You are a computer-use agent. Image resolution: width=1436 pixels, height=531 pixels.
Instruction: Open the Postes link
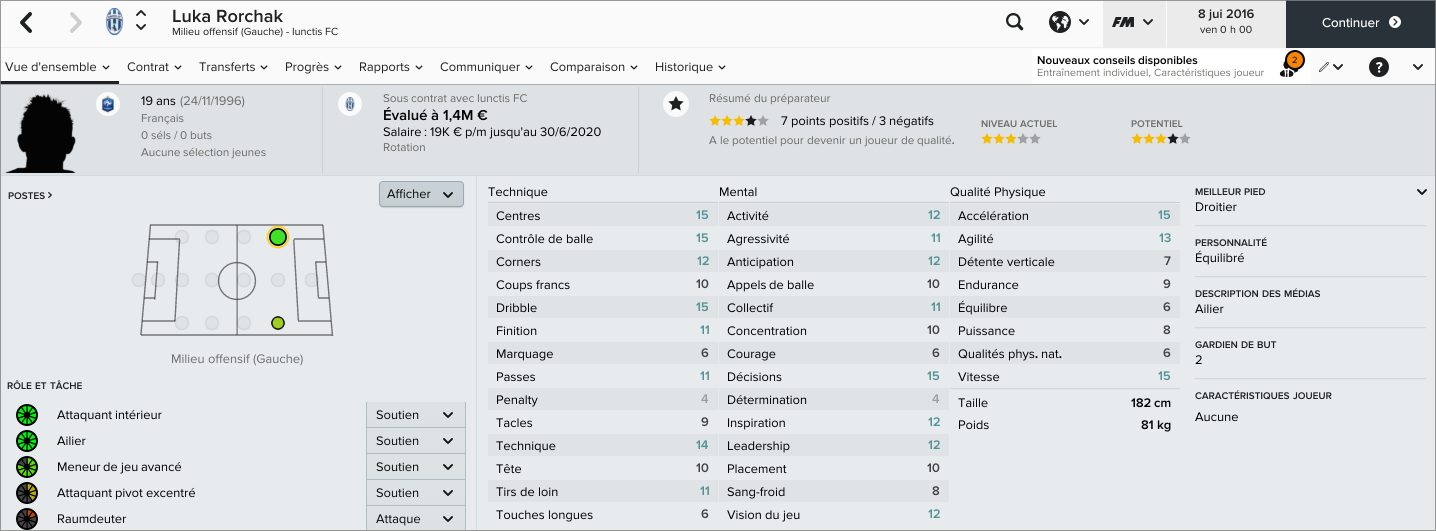tap(29, 196)
